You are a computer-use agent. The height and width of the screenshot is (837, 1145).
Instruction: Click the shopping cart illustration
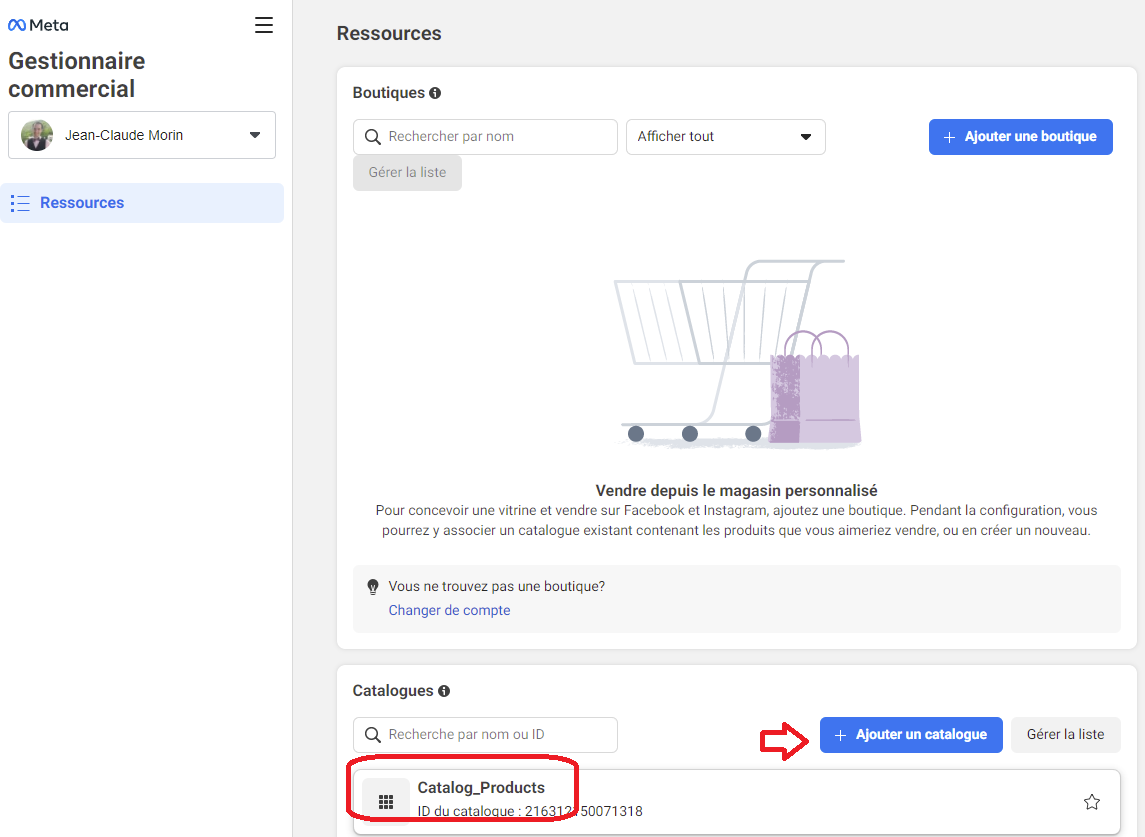(x=737, y=353)
